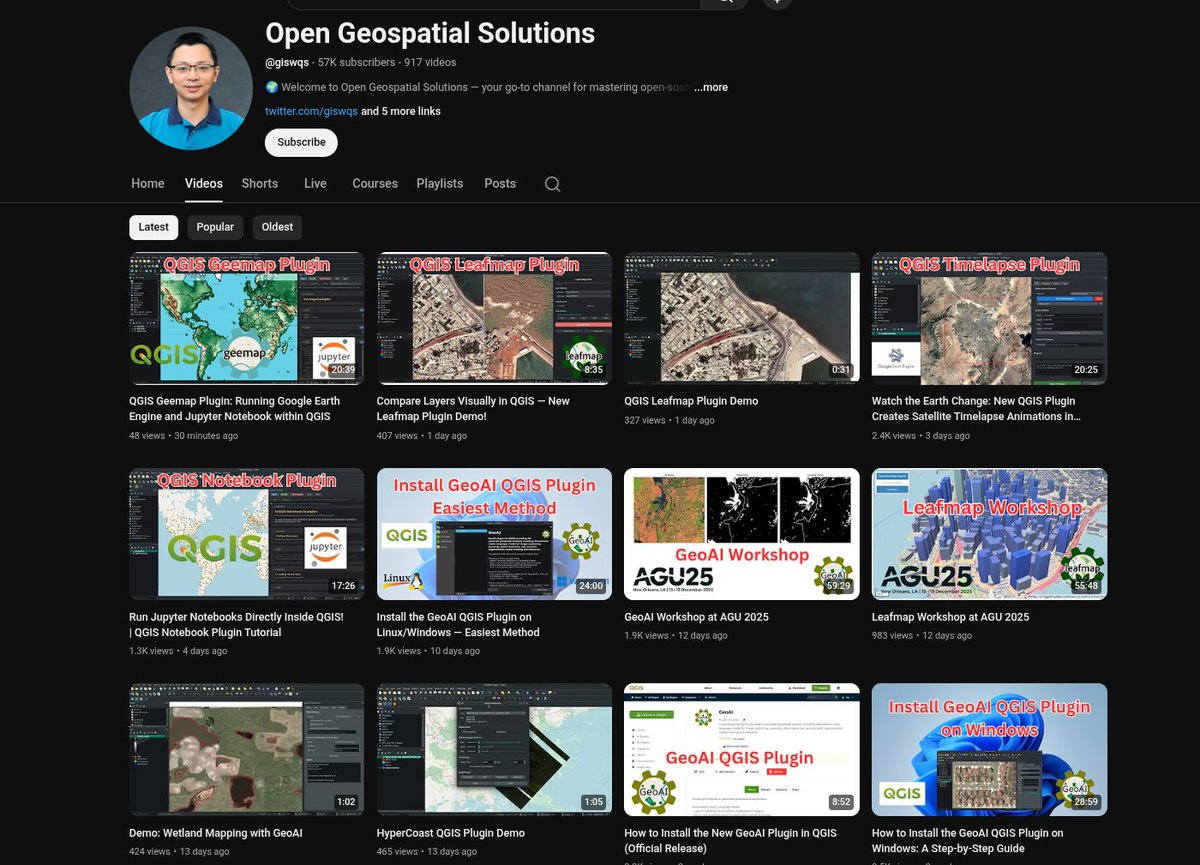Click title 'Install the GeoAI QGIS Plugin on Linux/Windows'

[458, 624]
